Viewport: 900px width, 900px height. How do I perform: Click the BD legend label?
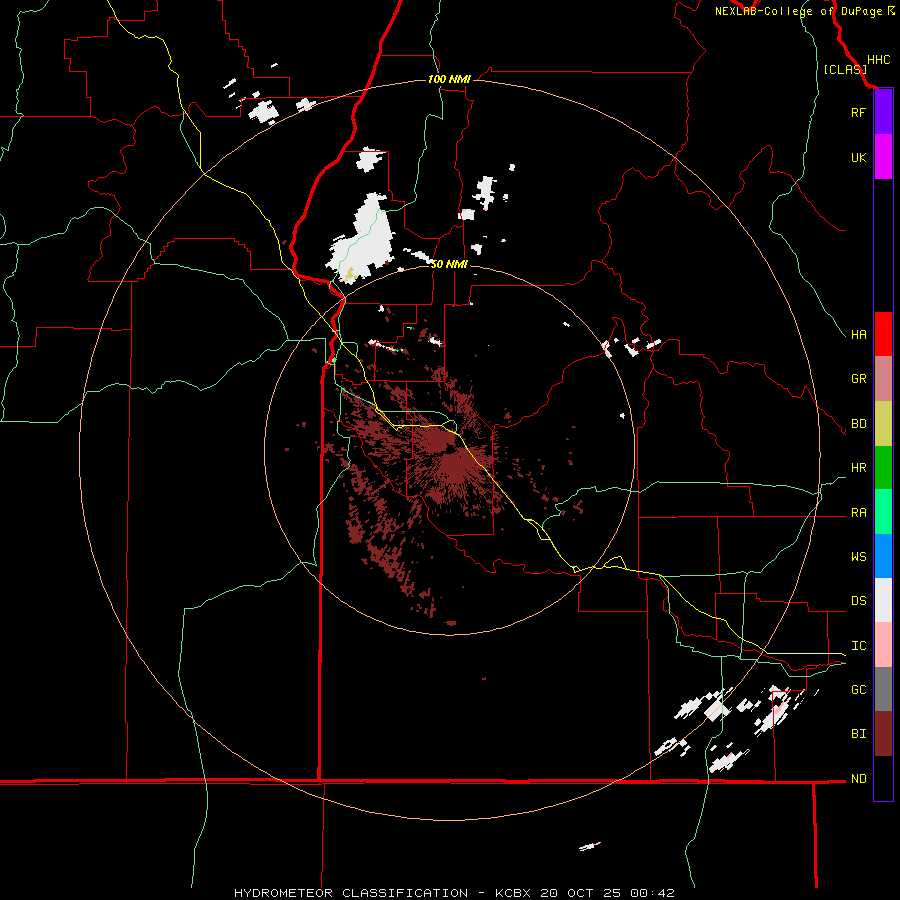(x=858, y=424)
